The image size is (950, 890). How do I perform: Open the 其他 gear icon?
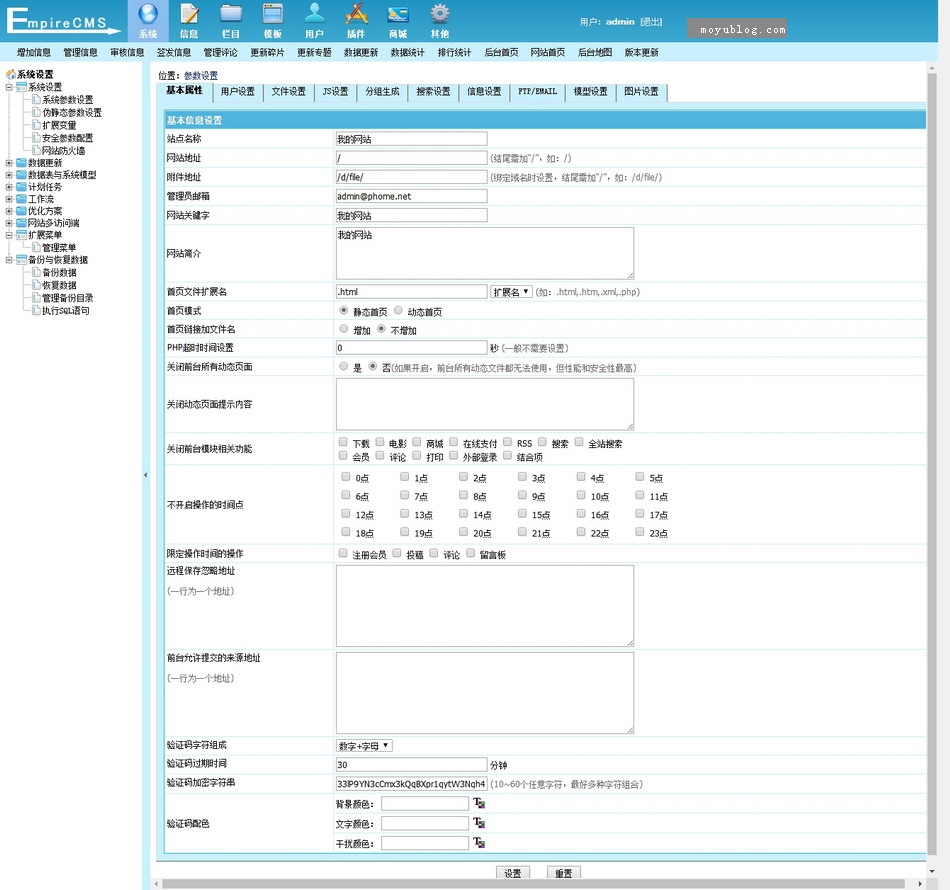440,14
